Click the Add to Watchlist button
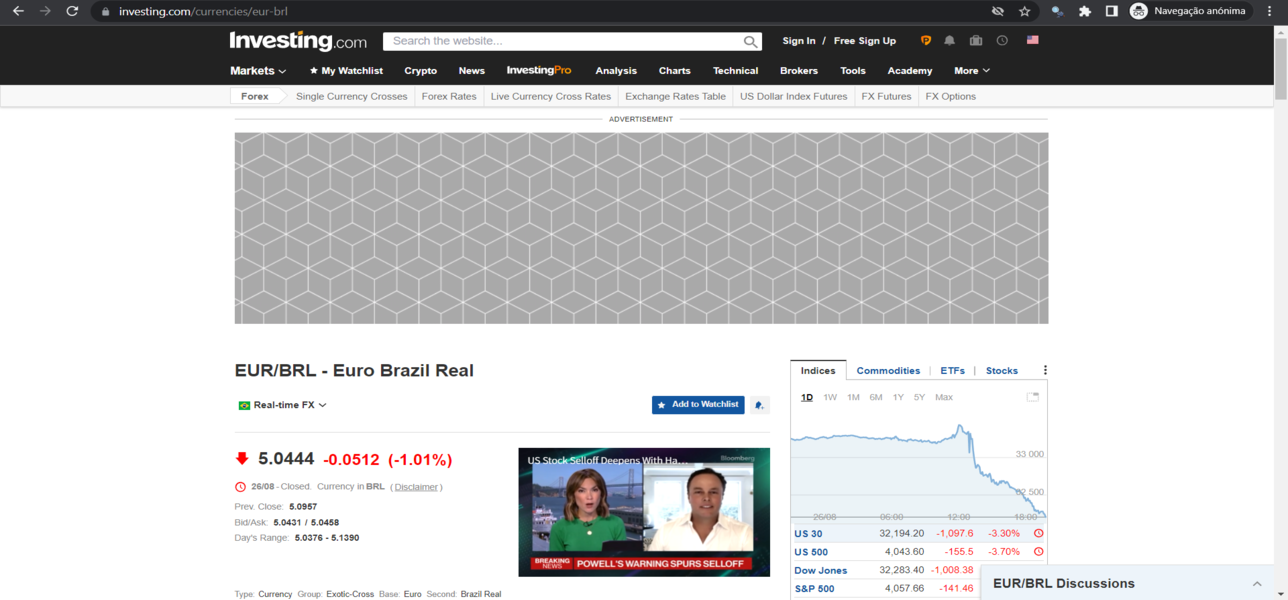The image size is (1288, 600). click(x=698, y=405)
